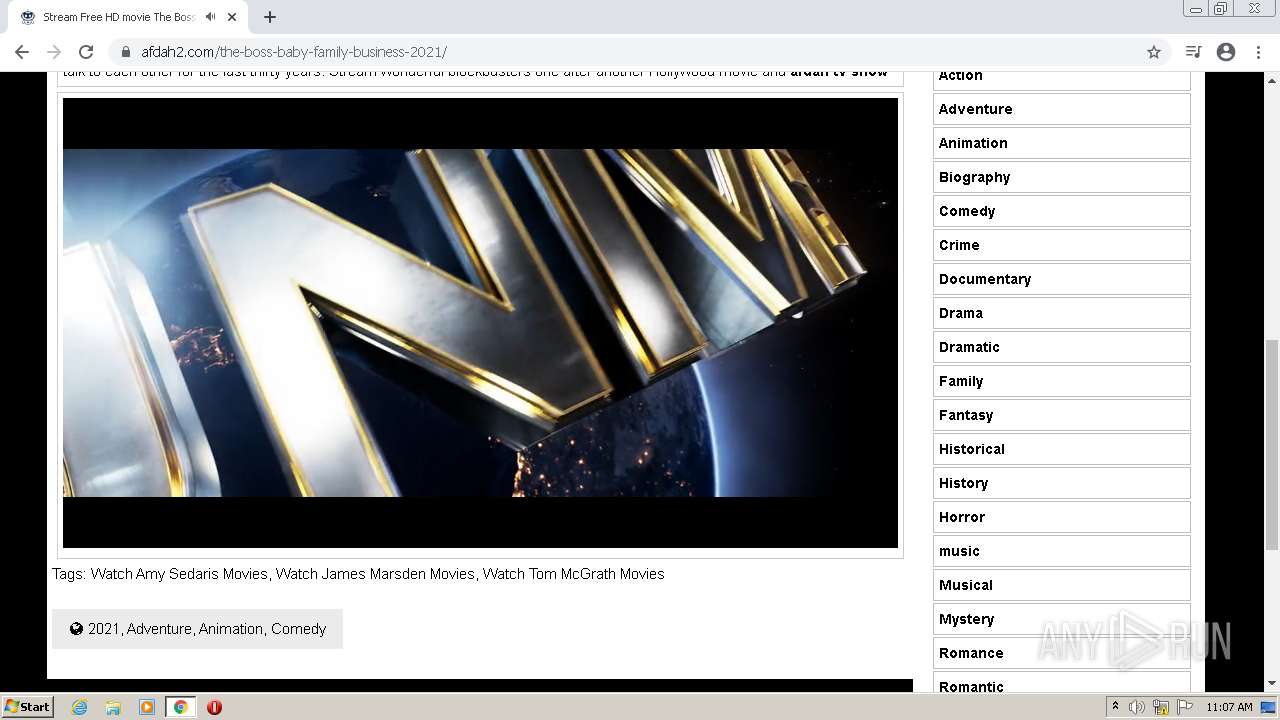Open the Crime category
This screenshot has width=1280, height=720.
[x=1061, y=245]
